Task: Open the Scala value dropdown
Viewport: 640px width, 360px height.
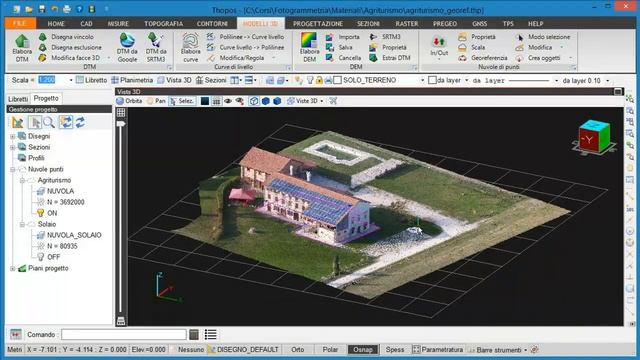Action: click(x=71, y=80)
